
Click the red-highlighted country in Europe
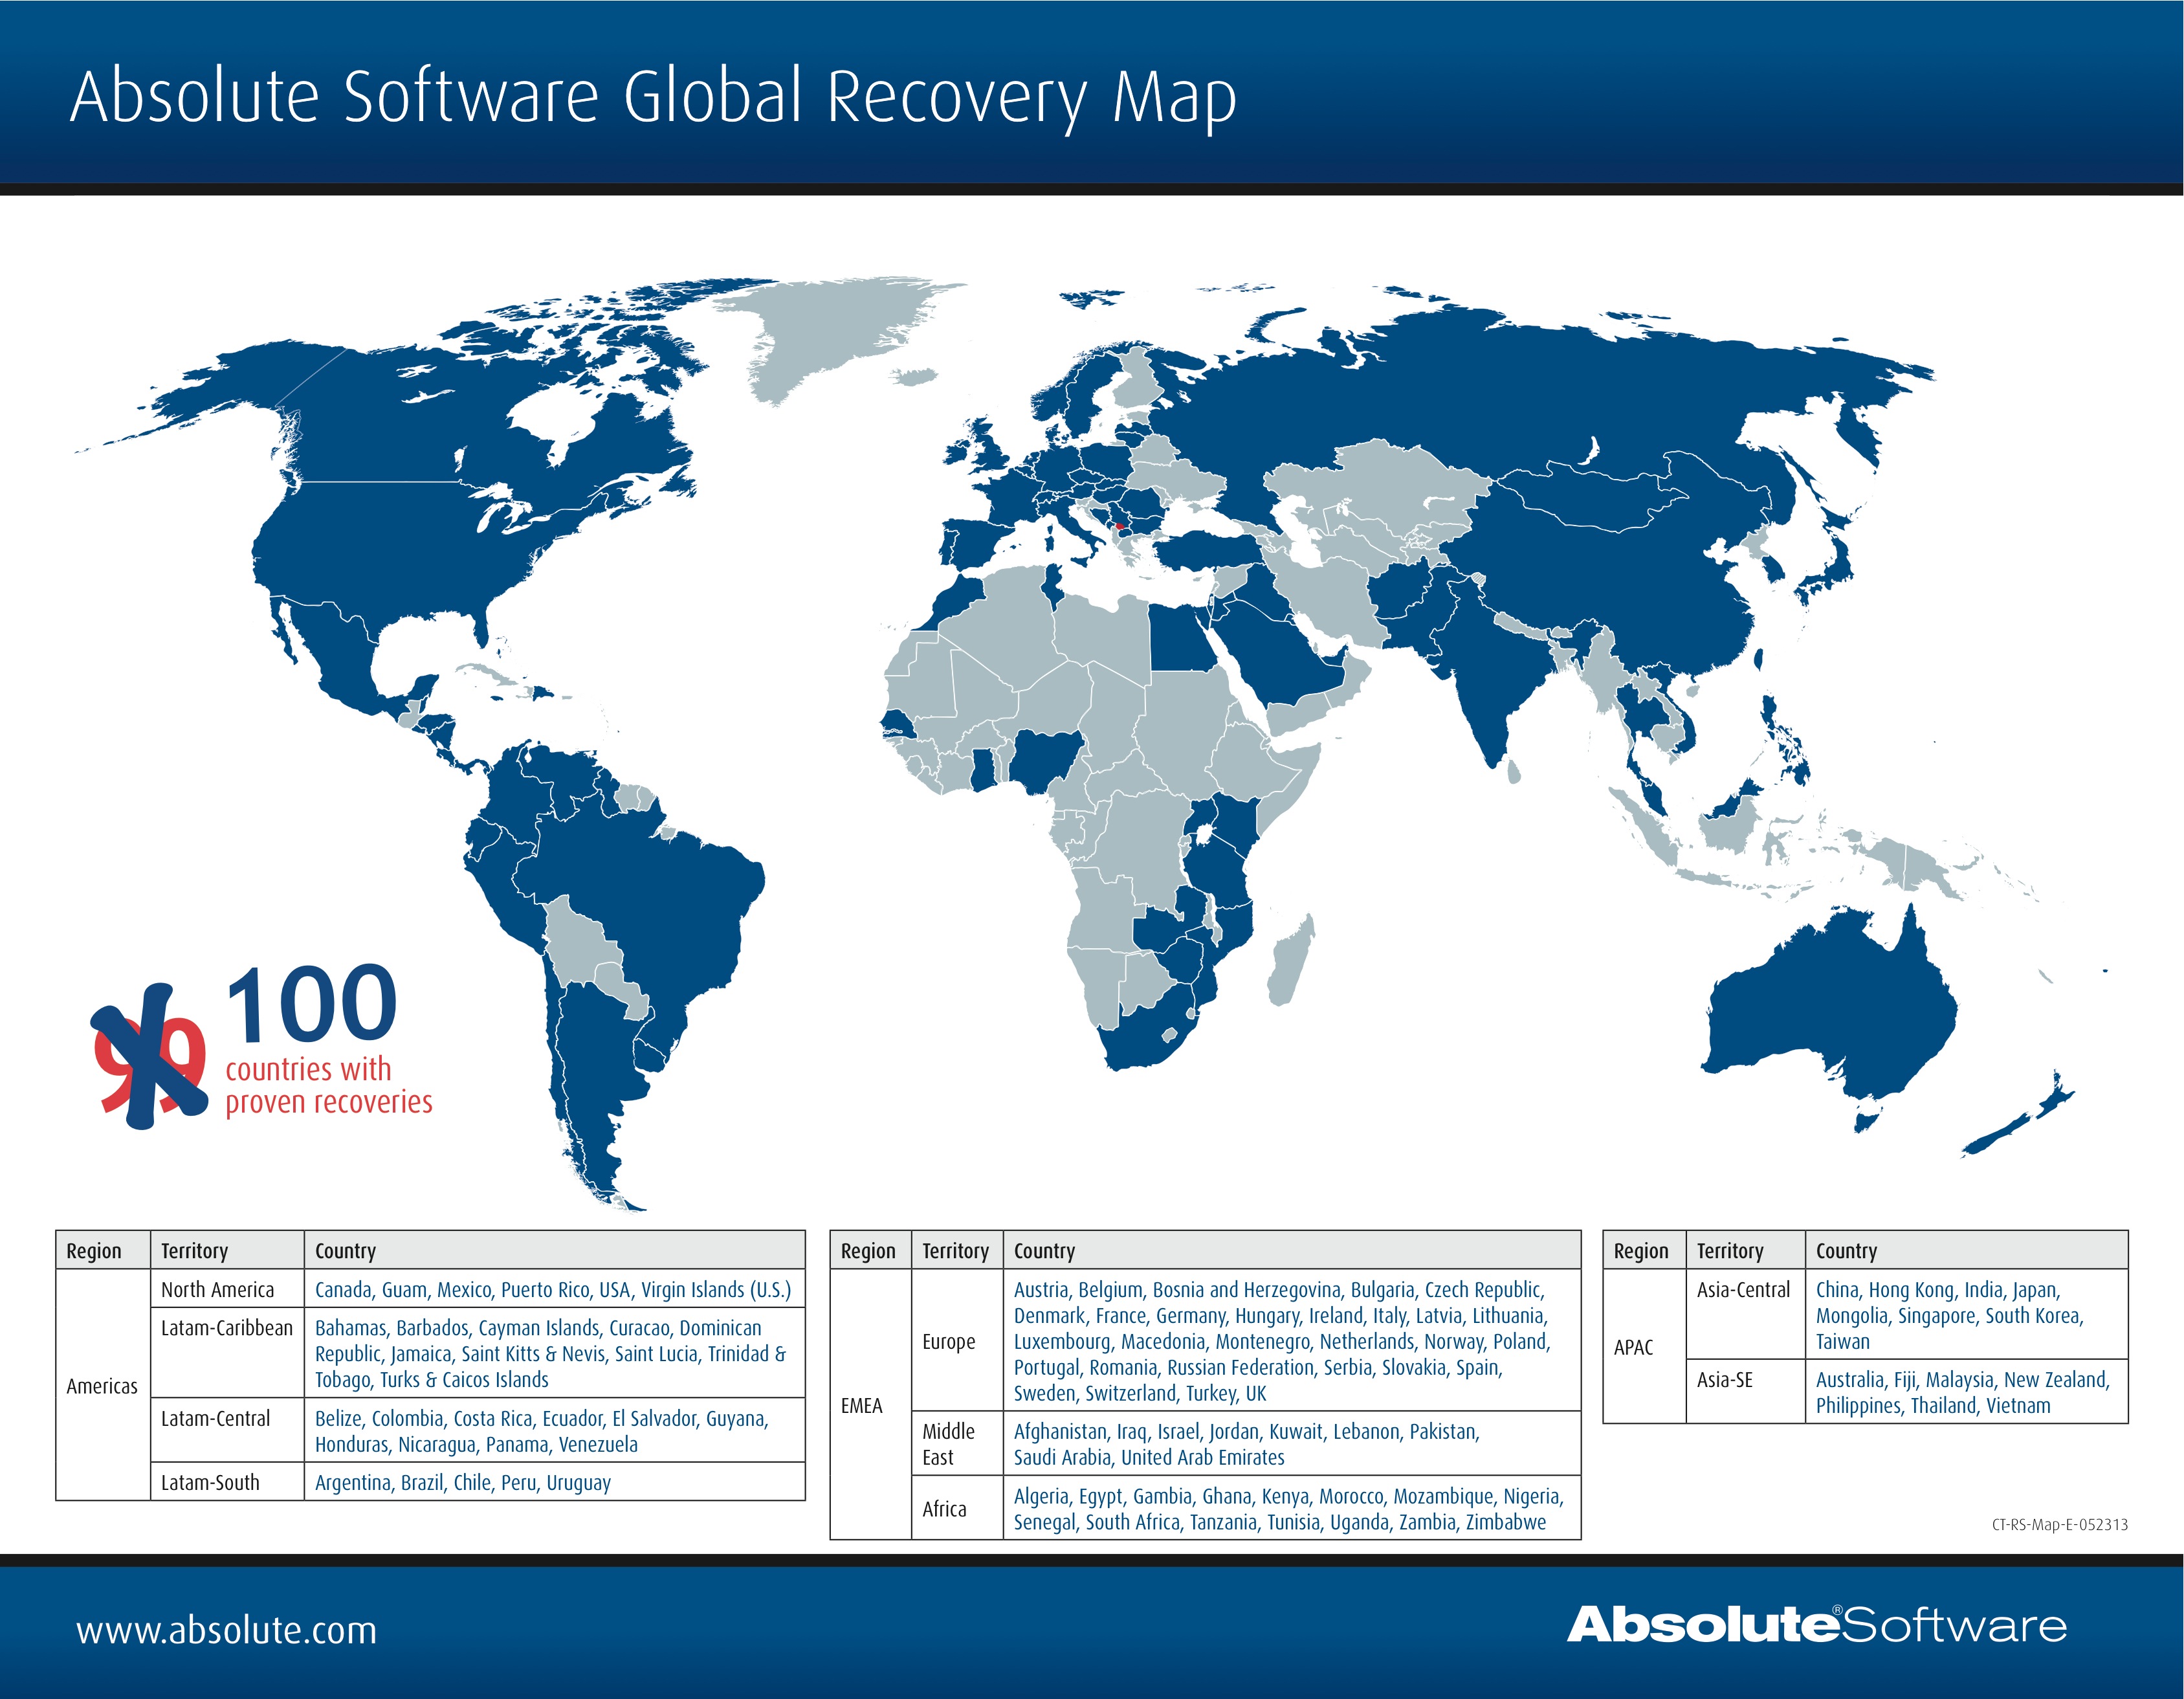click(1119, 526)
